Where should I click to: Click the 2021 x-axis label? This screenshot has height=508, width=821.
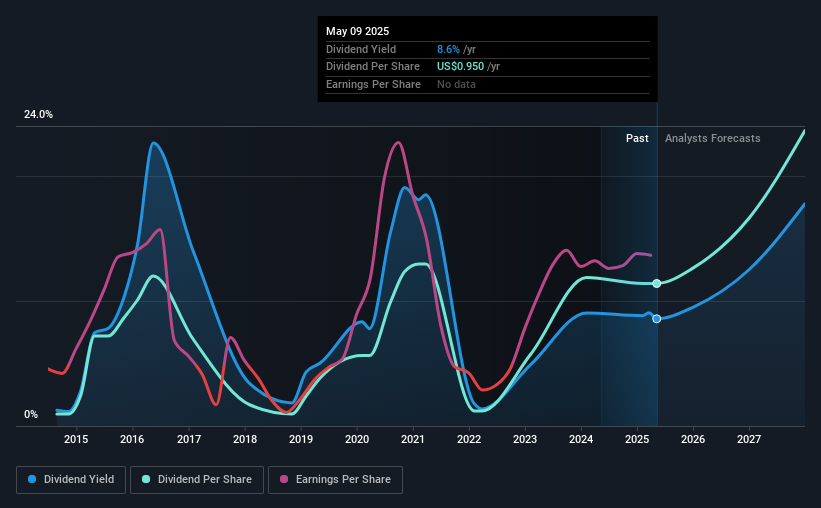pyautogui.click(x=413, y=439)
